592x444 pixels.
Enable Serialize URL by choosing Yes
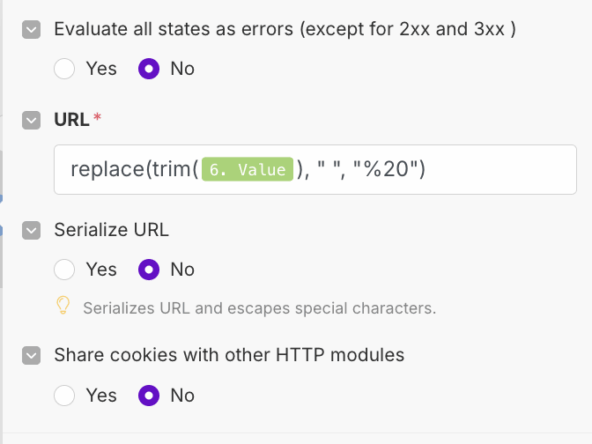tap(64, 270)
